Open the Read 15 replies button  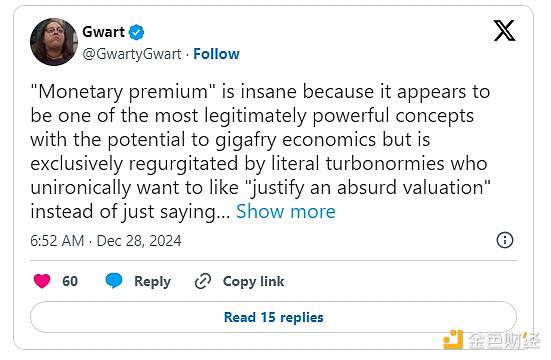point(273,317)
